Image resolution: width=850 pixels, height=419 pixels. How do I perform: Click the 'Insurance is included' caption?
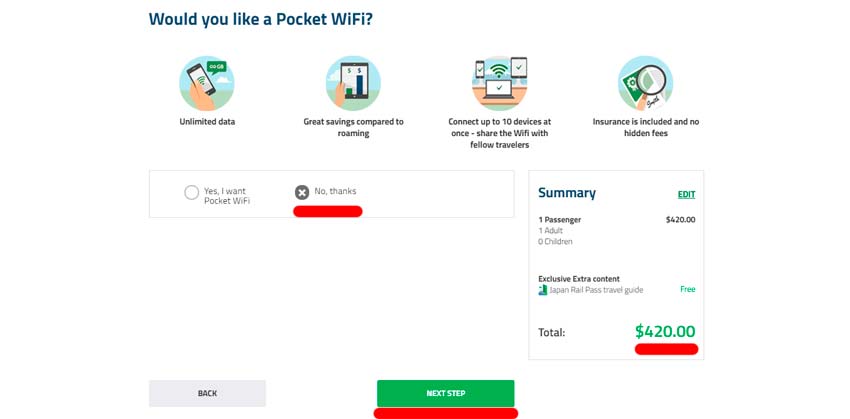(645, 127)
